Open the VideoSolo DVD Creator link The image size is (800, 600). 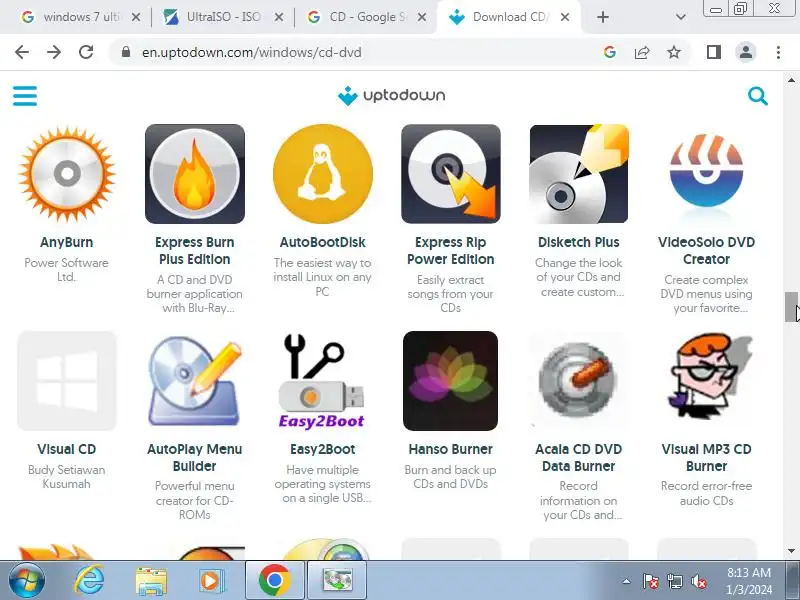tap(707, 251)
